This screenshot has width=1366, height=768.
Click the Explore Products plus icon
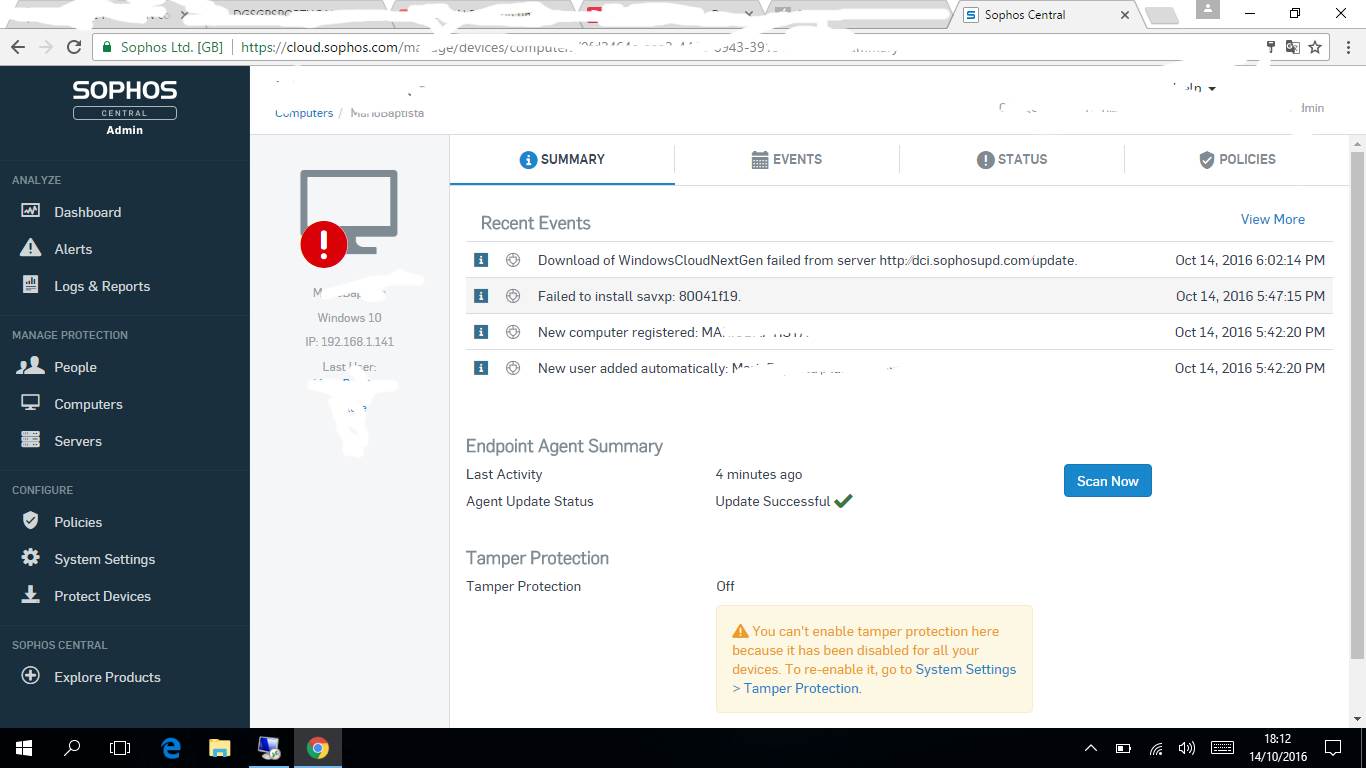click(x=31, y=676)
